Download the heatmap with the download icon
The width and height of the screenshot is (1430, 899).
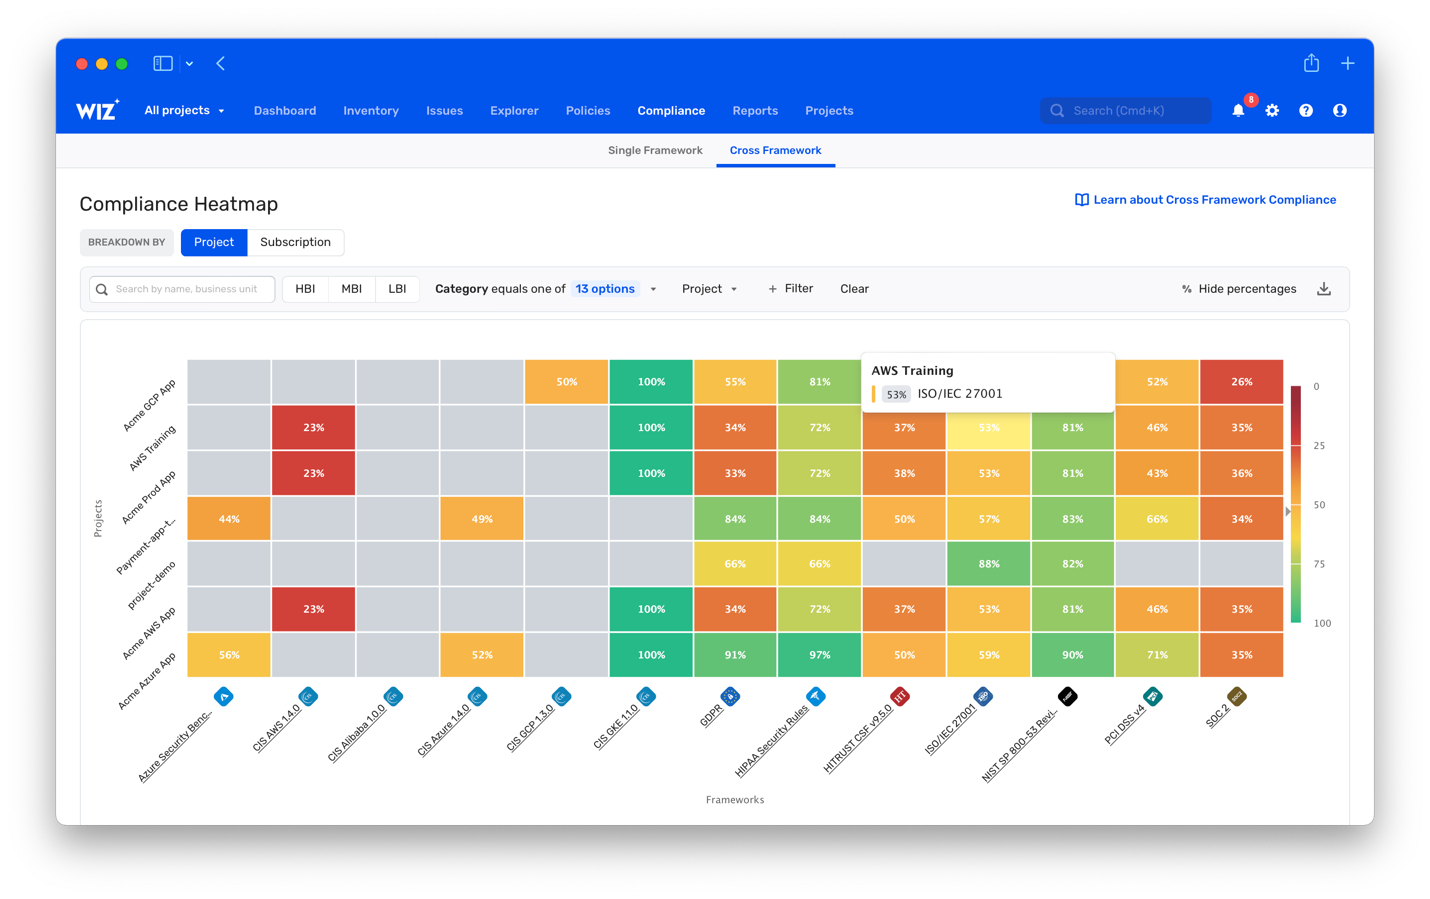pyautogui.click(x=1324, y=289)
